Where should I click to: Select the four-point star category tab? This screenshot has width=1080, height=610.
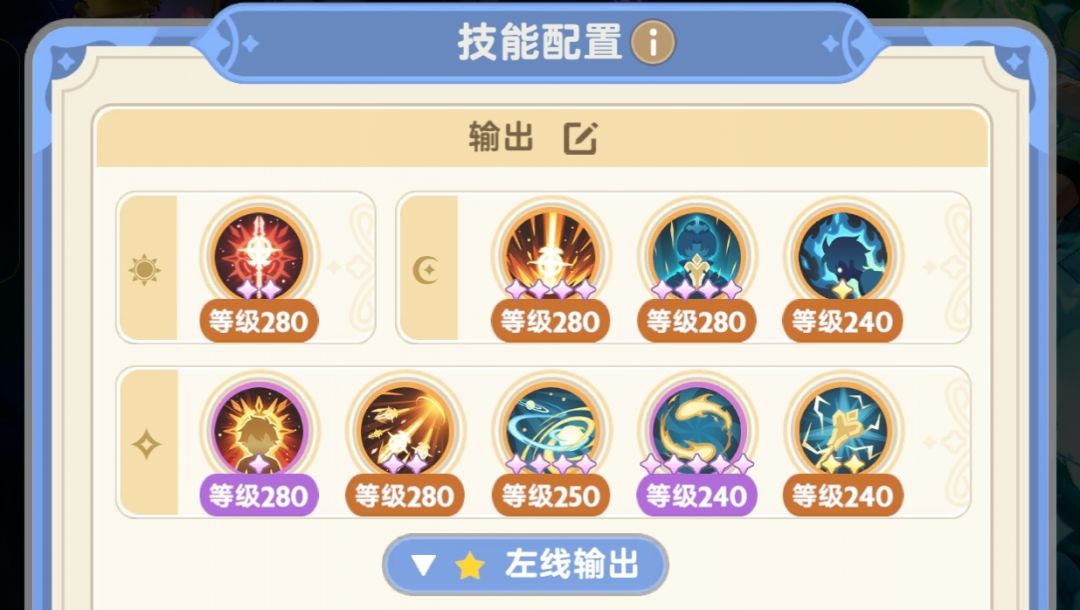[x=147, y=443]
